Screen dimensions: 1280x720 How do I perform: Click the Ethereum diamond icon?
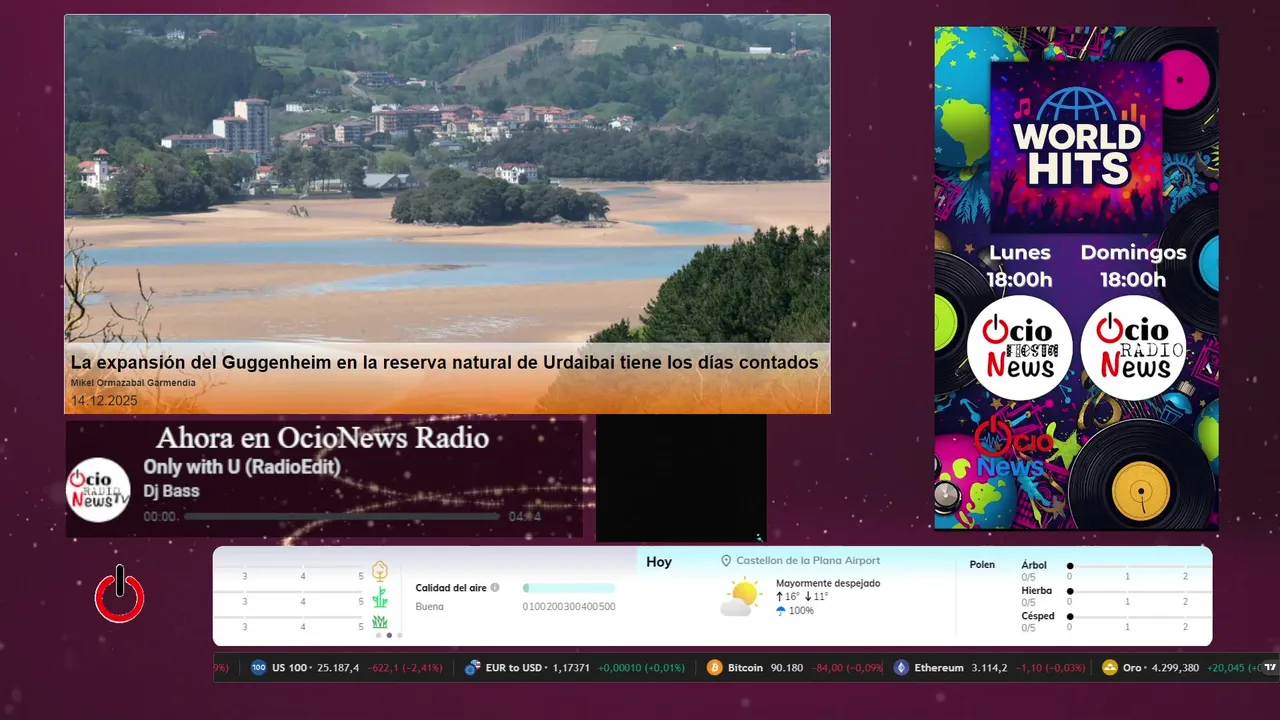(901, 667)
